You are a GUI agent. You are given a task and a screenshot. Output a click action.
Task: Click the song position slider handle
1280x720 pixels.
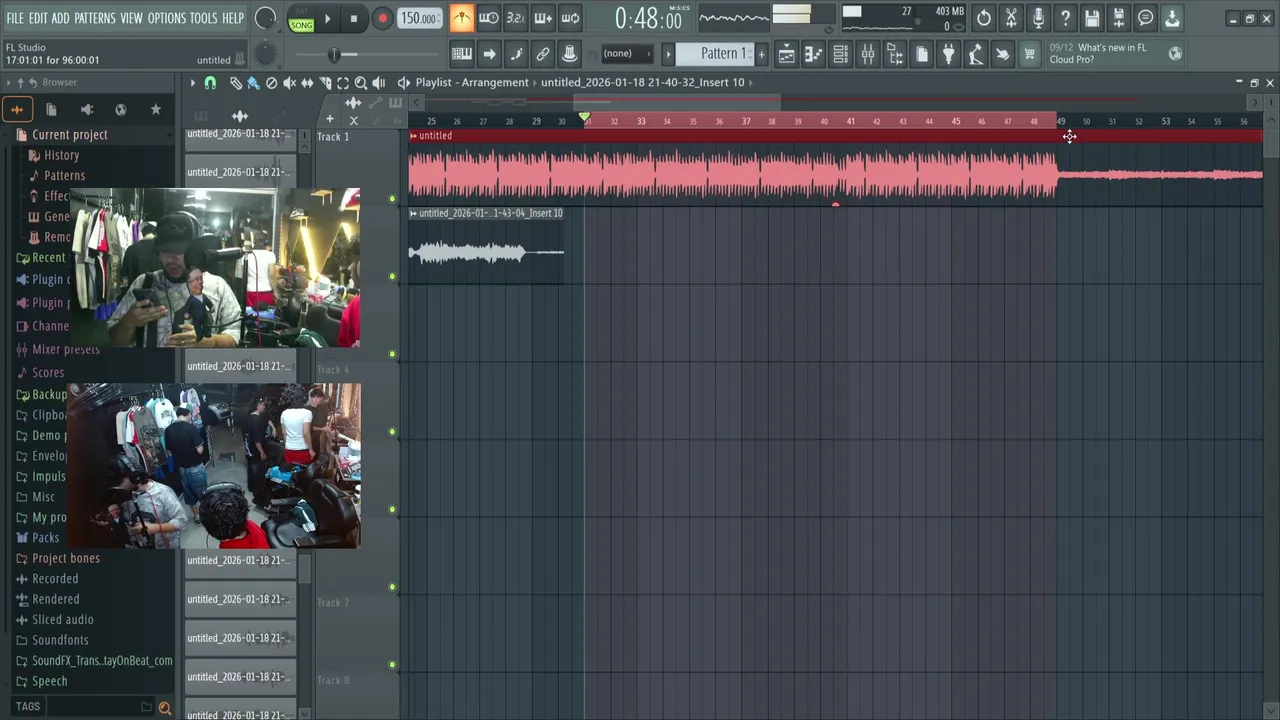click(334, 54)
